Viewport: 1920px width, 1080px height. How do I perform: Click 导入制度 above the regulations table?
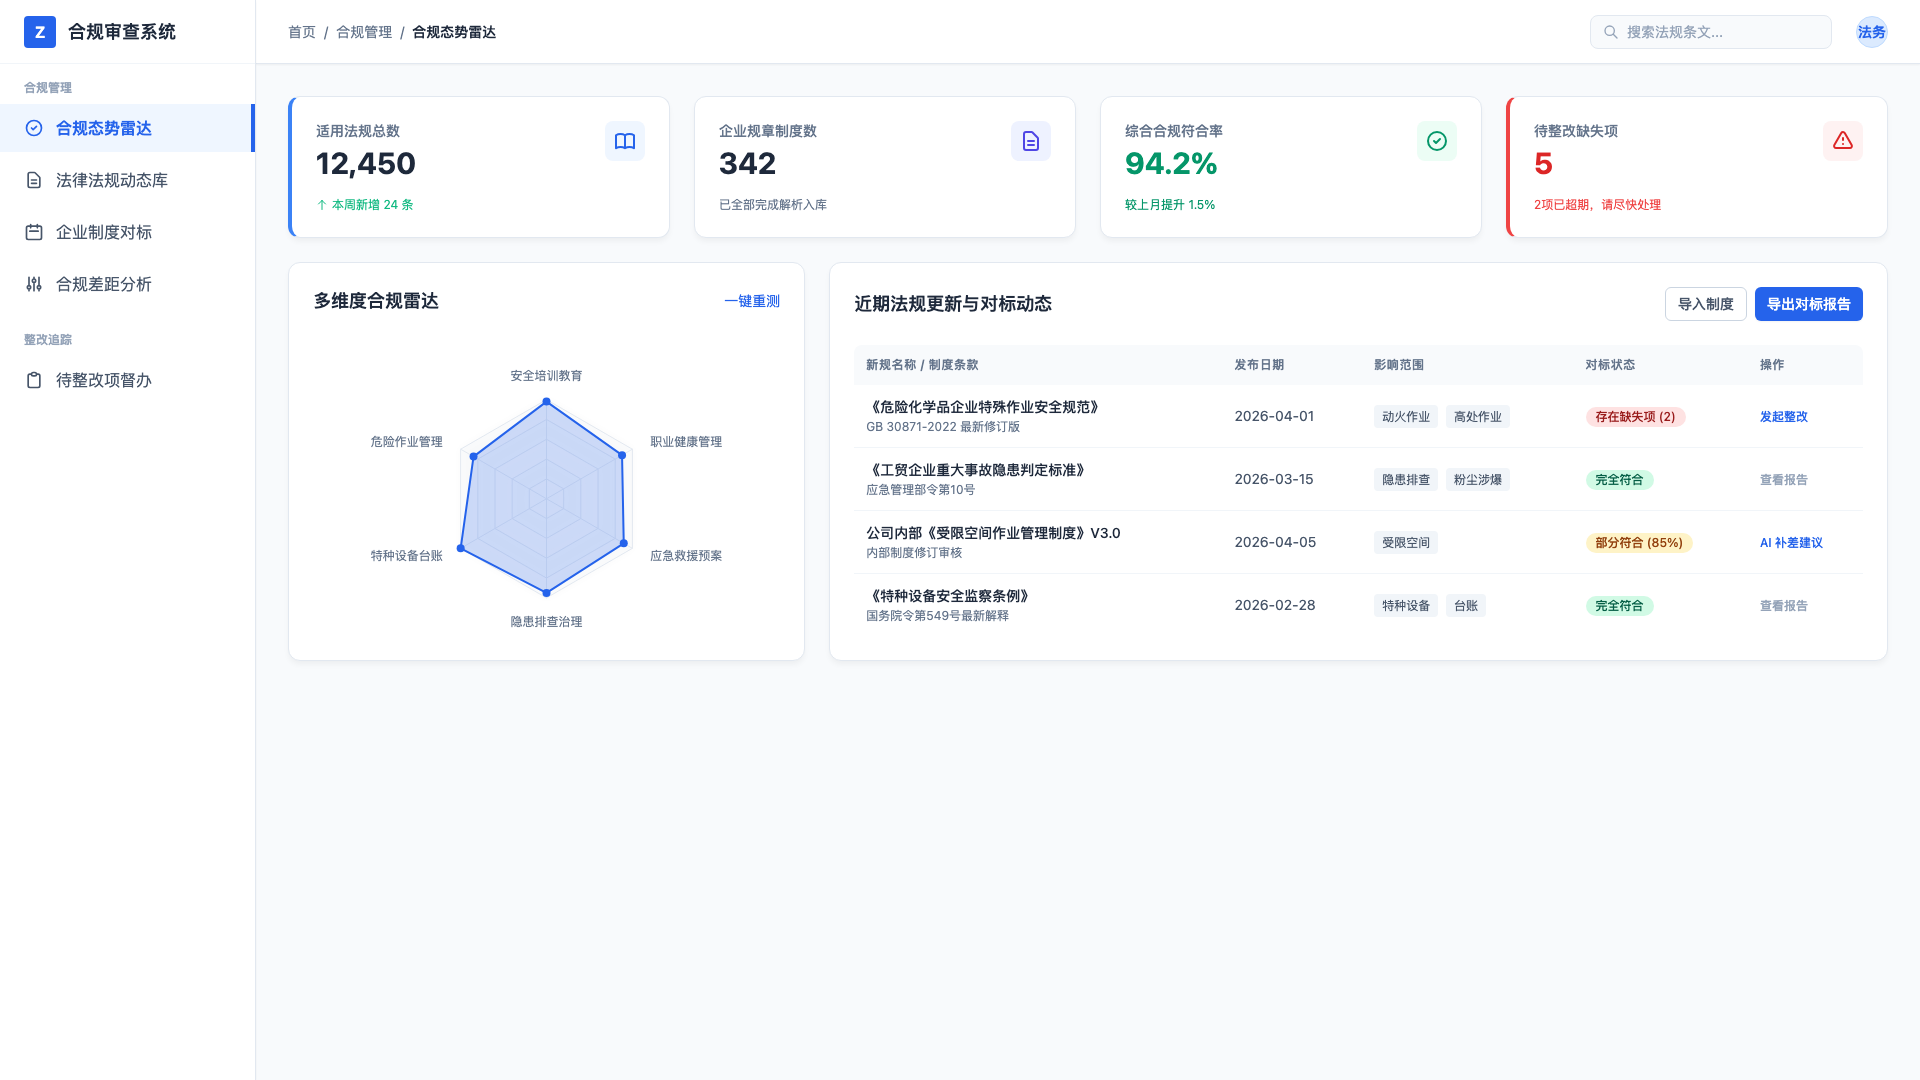coord(1705,303)
